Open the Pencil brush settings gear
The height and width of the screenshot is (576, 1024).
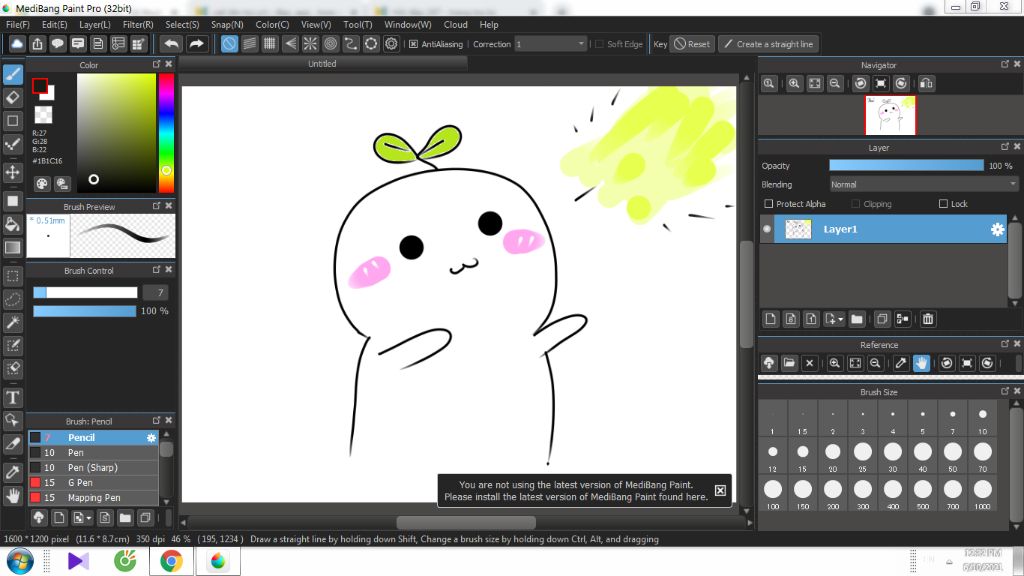coord(151,438)
